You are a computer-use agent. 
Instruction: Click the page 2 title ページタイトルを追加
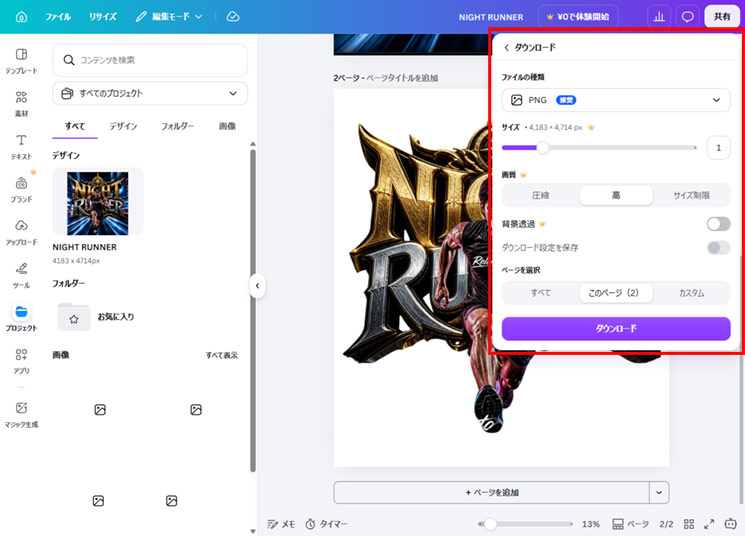pyautogui.click(x=402, y=78)
